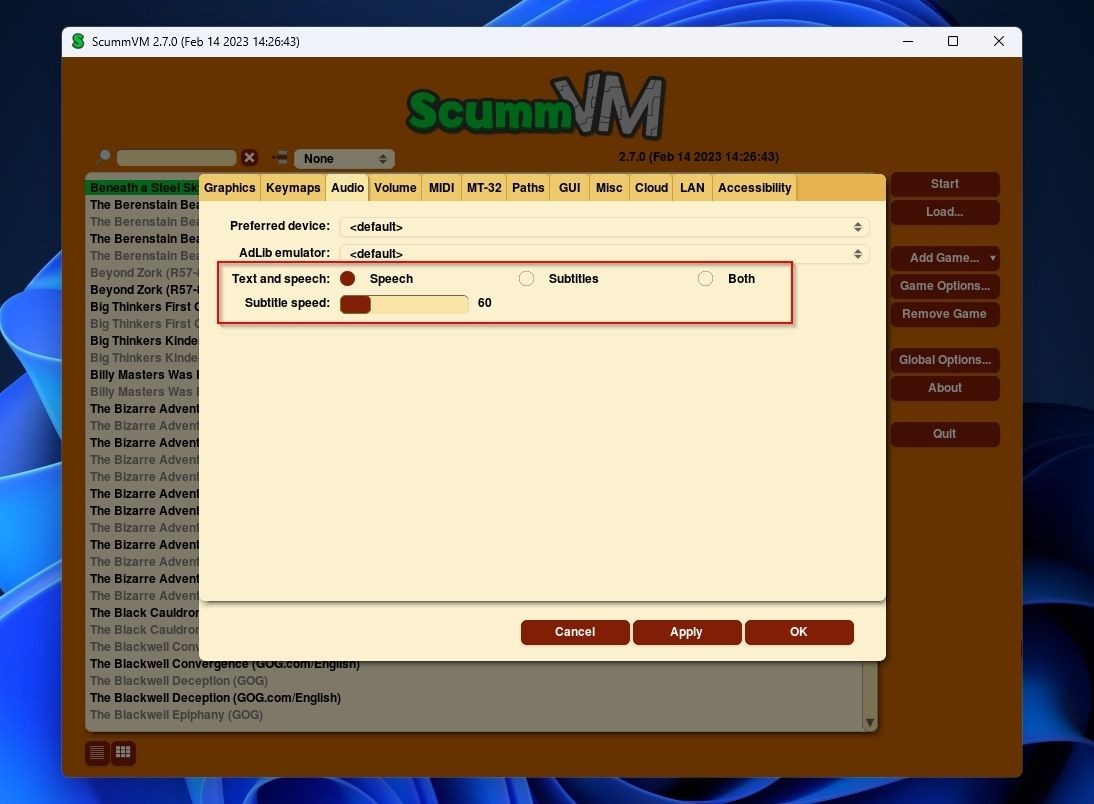Select the Subtitles radio button
1094x804 pixels.
tap(526, 278)
